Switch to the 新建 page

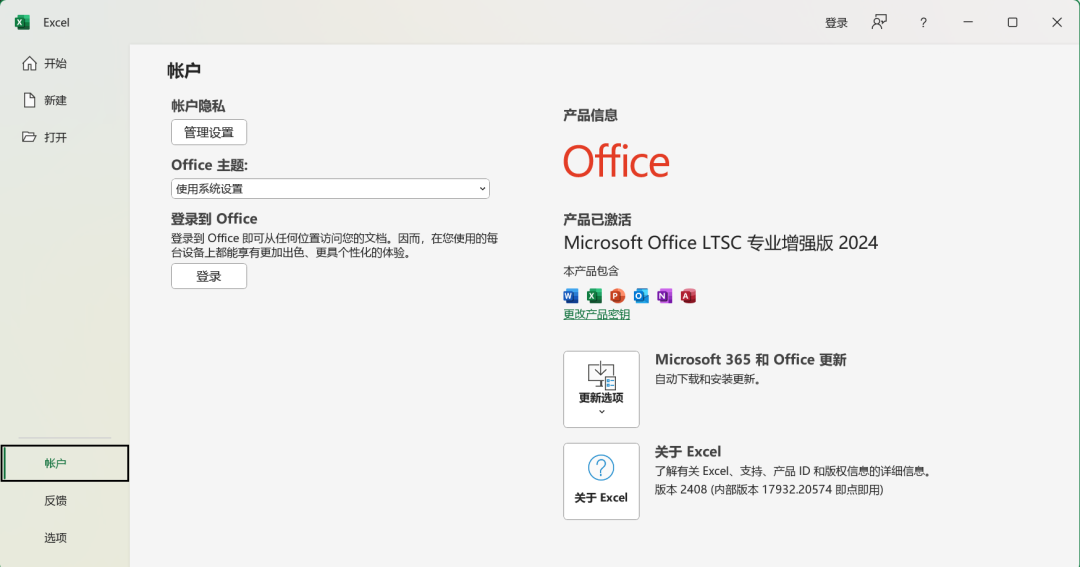tap(65, 101)
